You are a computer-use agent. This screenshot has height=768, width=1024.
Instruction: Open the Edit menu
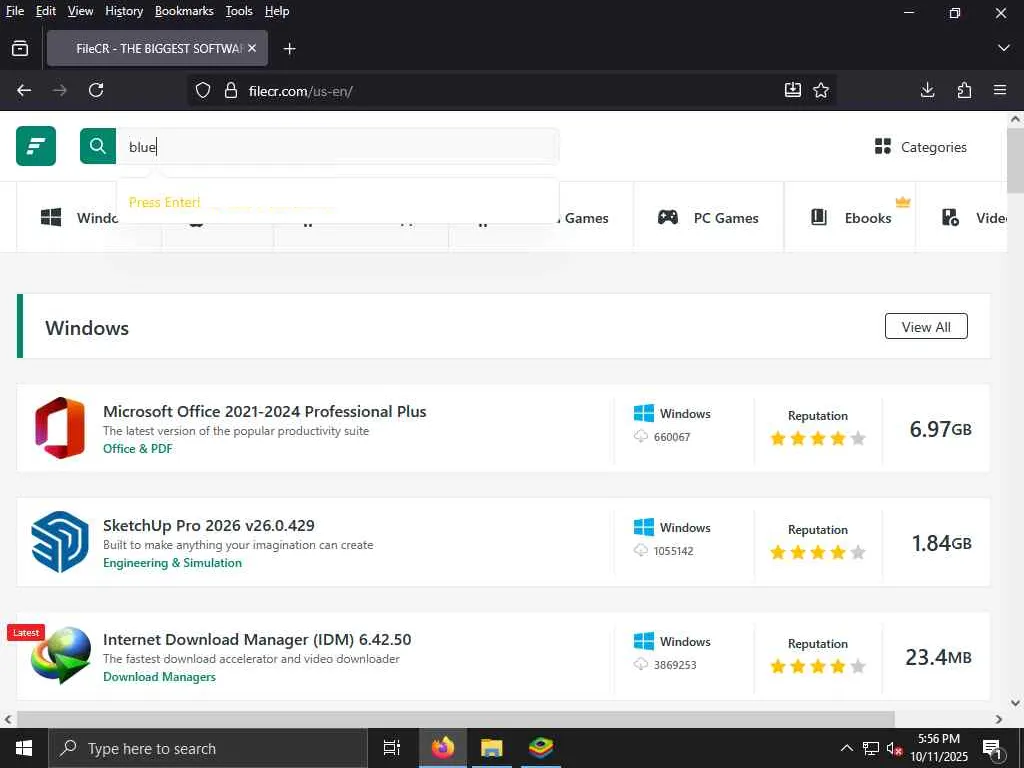pos(46,11)
